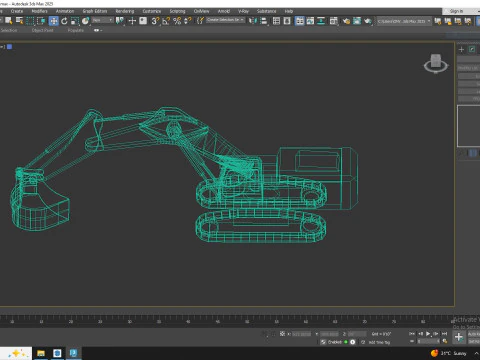Play the animation
This screenshot has width=480, height=360.
pos(428,334)
